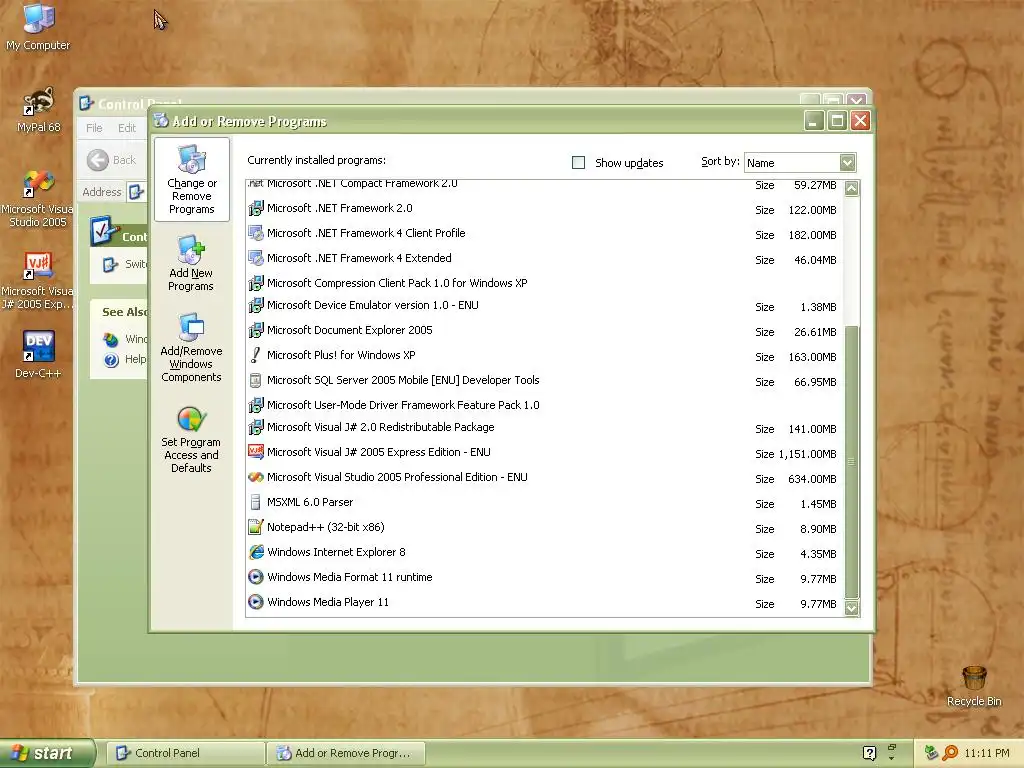Open File menu in Control Panel window
The image size is (1024, 768).
[94, 128]
